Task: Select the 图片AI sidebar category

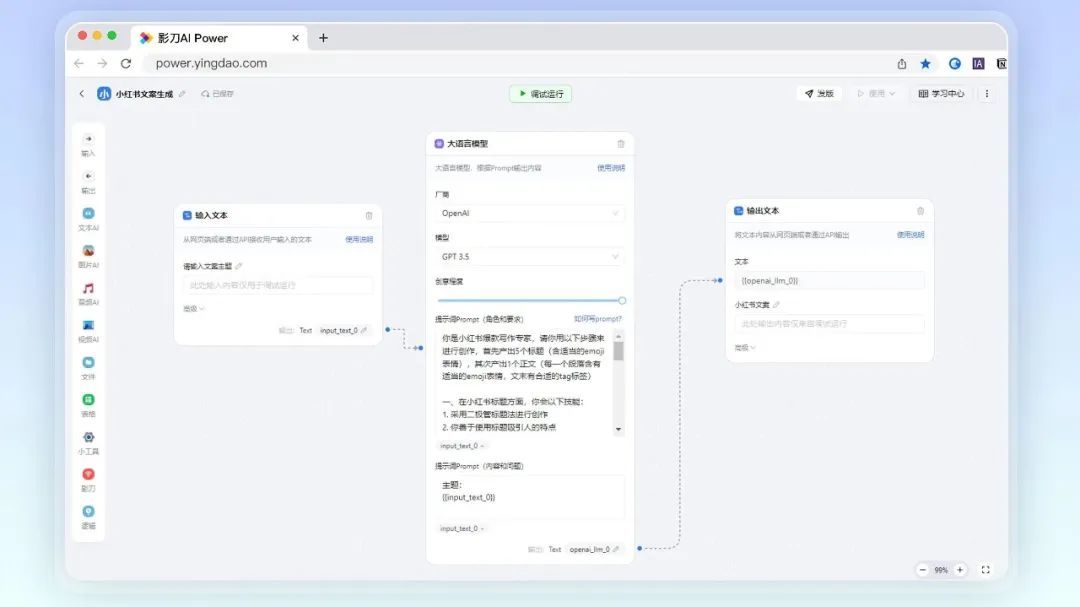Action: (88, 256)
